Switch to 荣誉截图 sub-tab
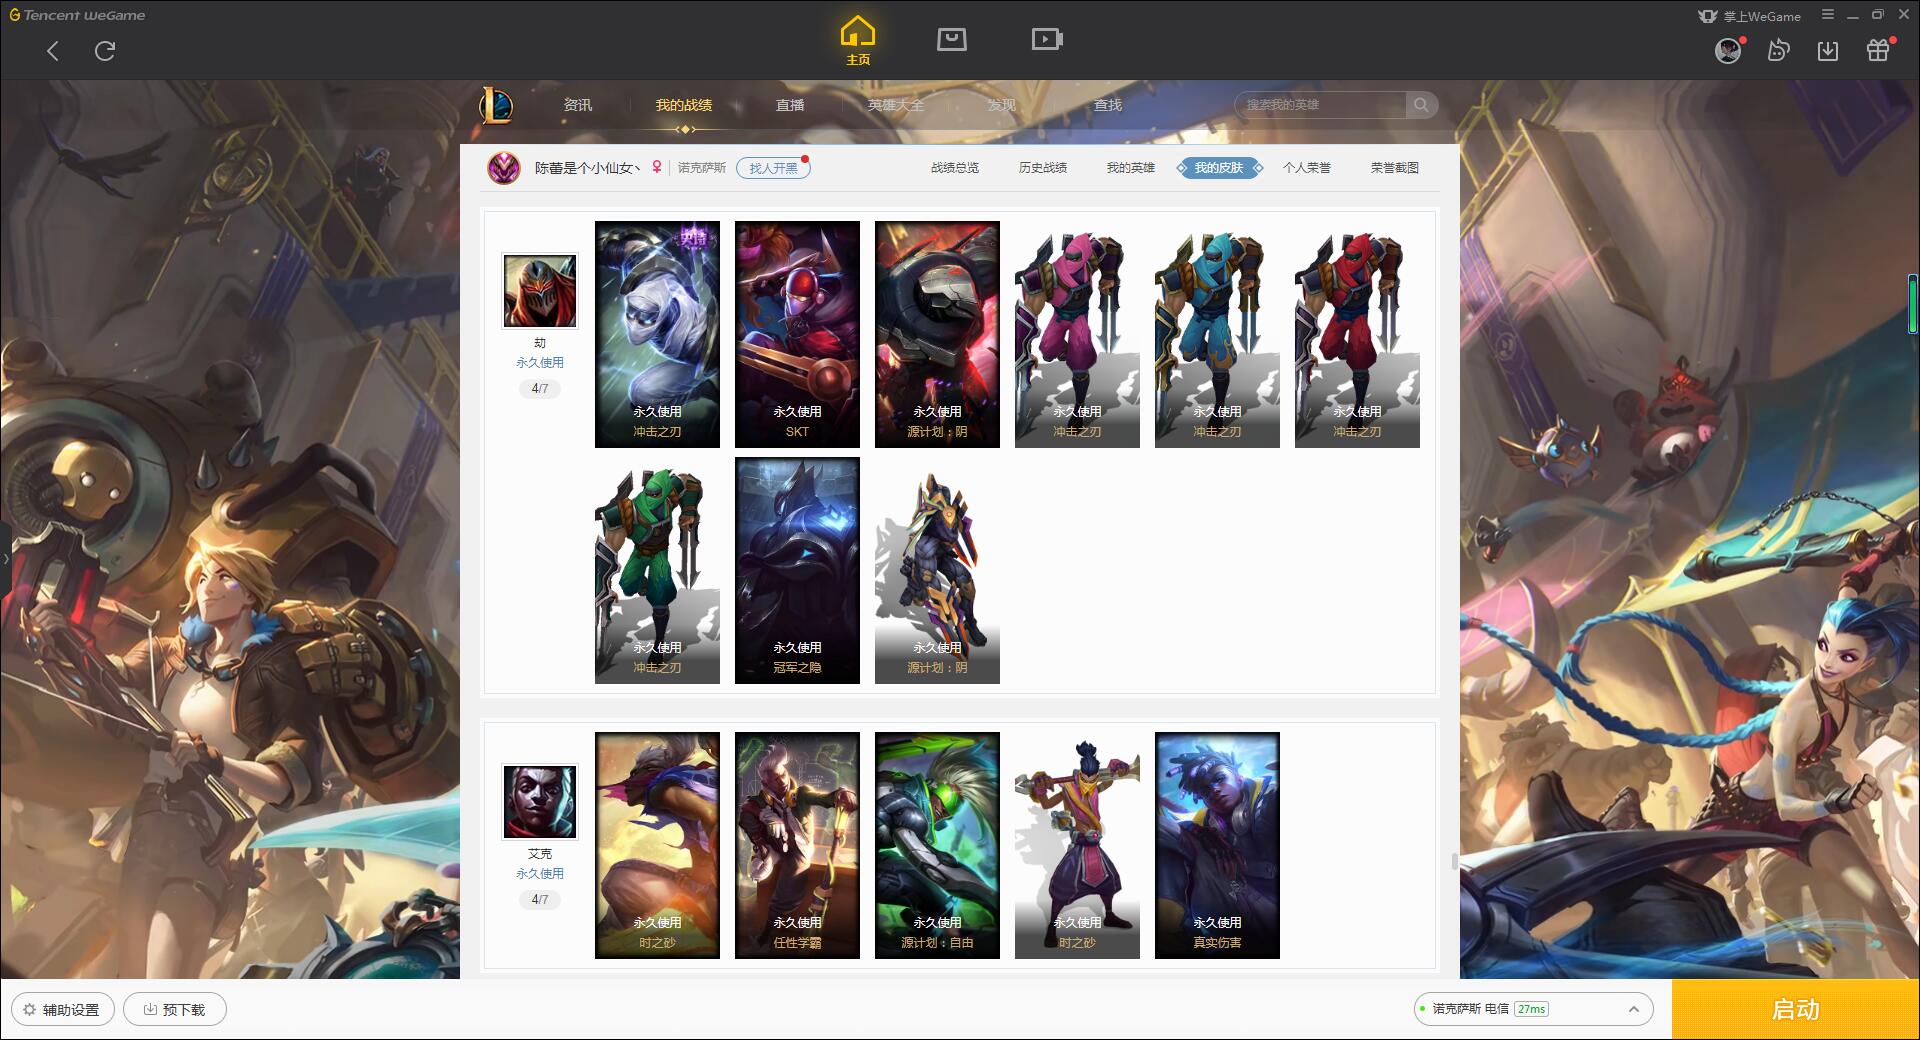The width and height of the screenshot is (1920, 1040). 1395,168
